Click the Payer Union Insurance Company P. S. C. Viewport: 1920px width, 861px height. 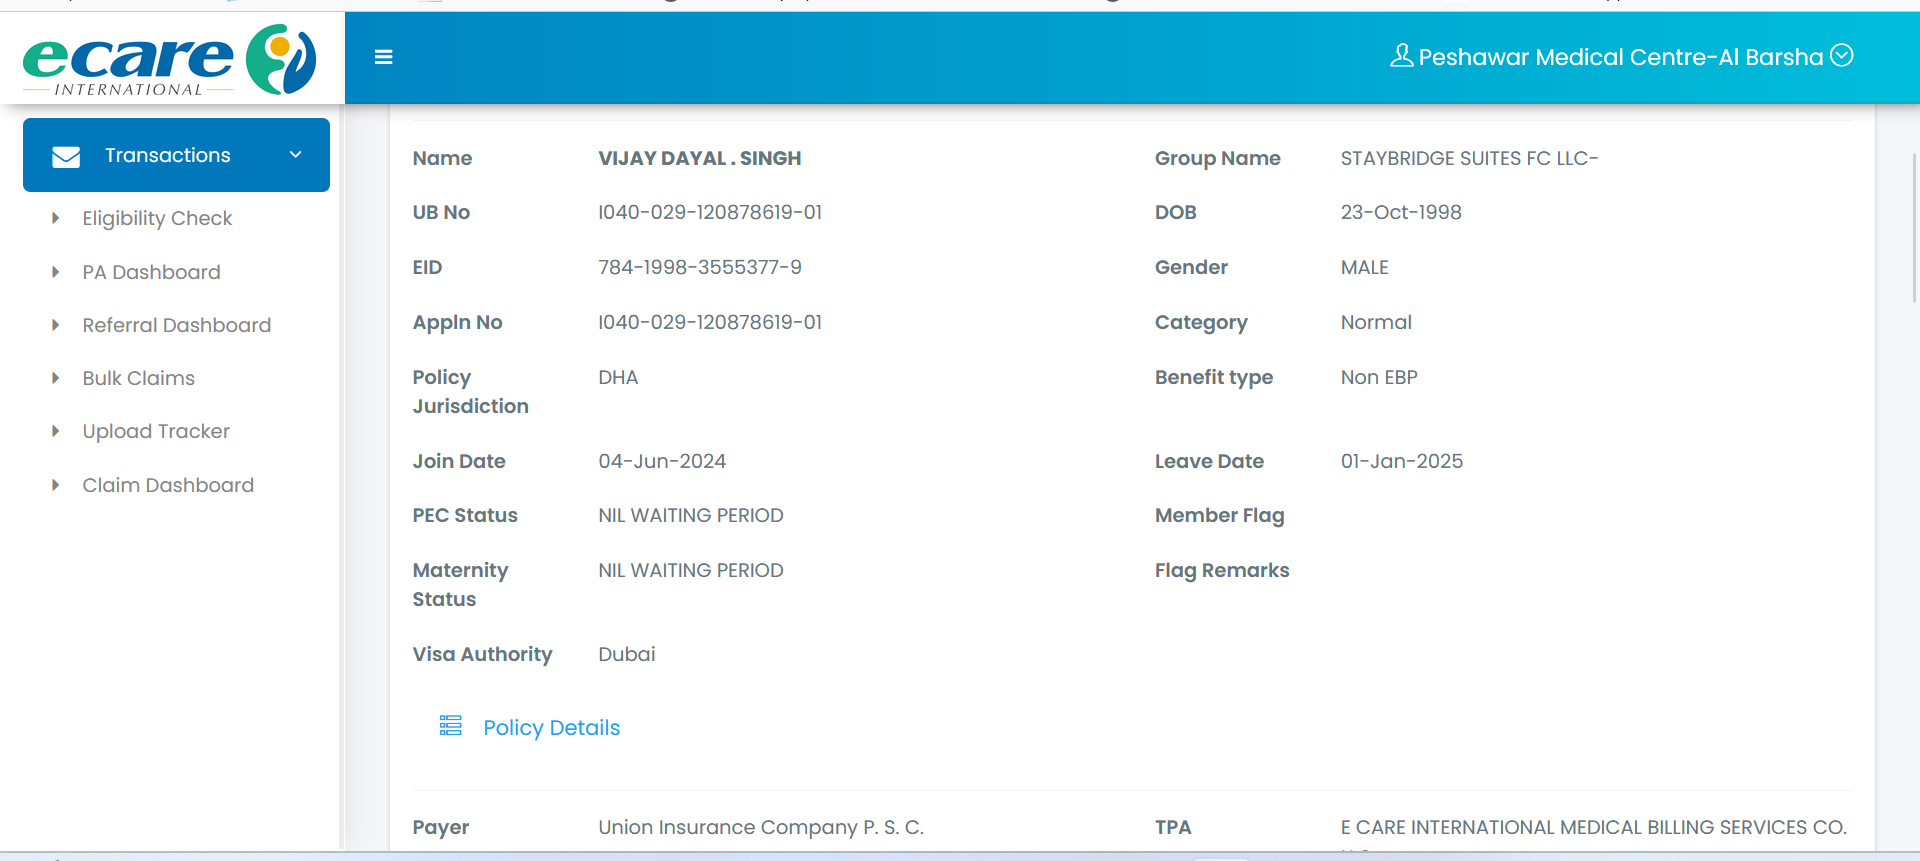761,827
